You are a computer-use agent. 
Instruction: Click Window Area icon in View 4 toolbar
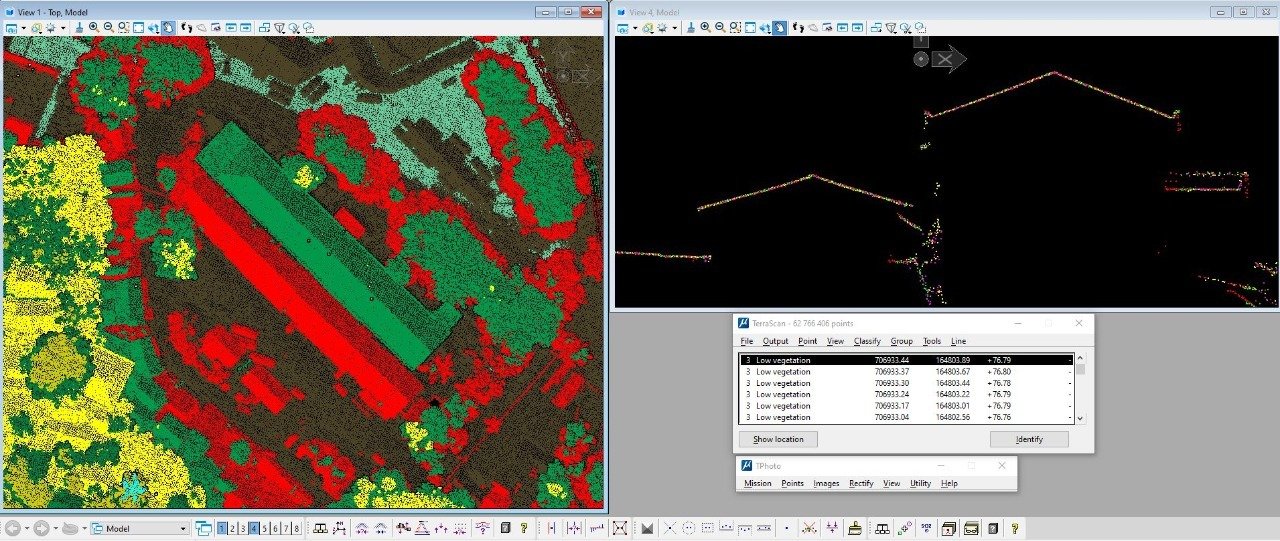tap(733, 28)
